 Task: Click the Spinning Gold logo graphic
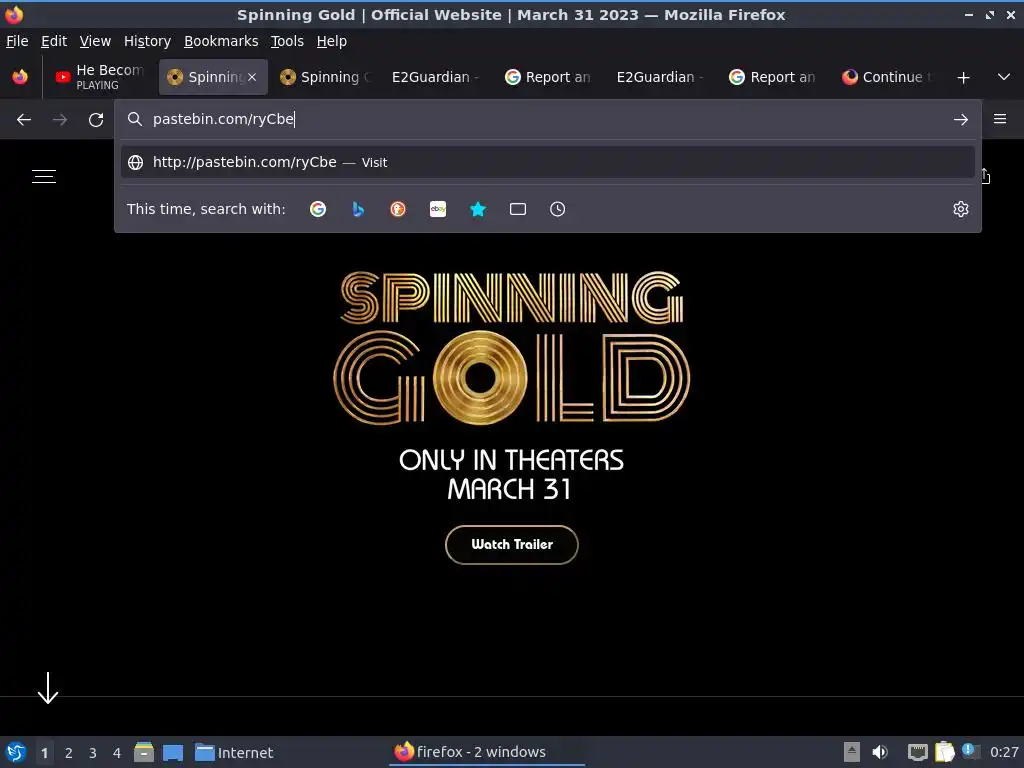point(512,348)
